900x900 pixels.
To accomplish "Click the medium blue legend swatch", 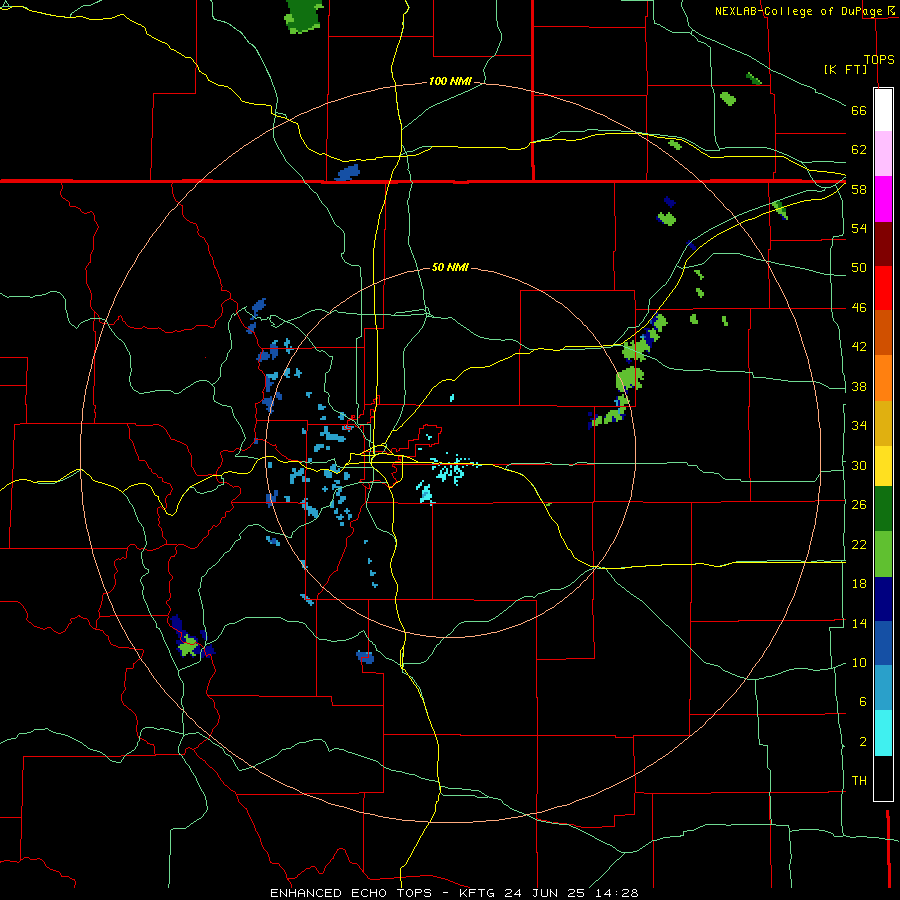I will 883,643.
